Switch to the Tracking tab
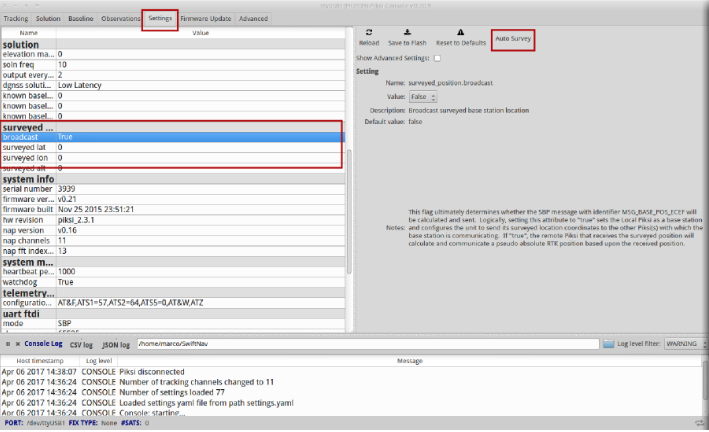 tap(16, 18)
